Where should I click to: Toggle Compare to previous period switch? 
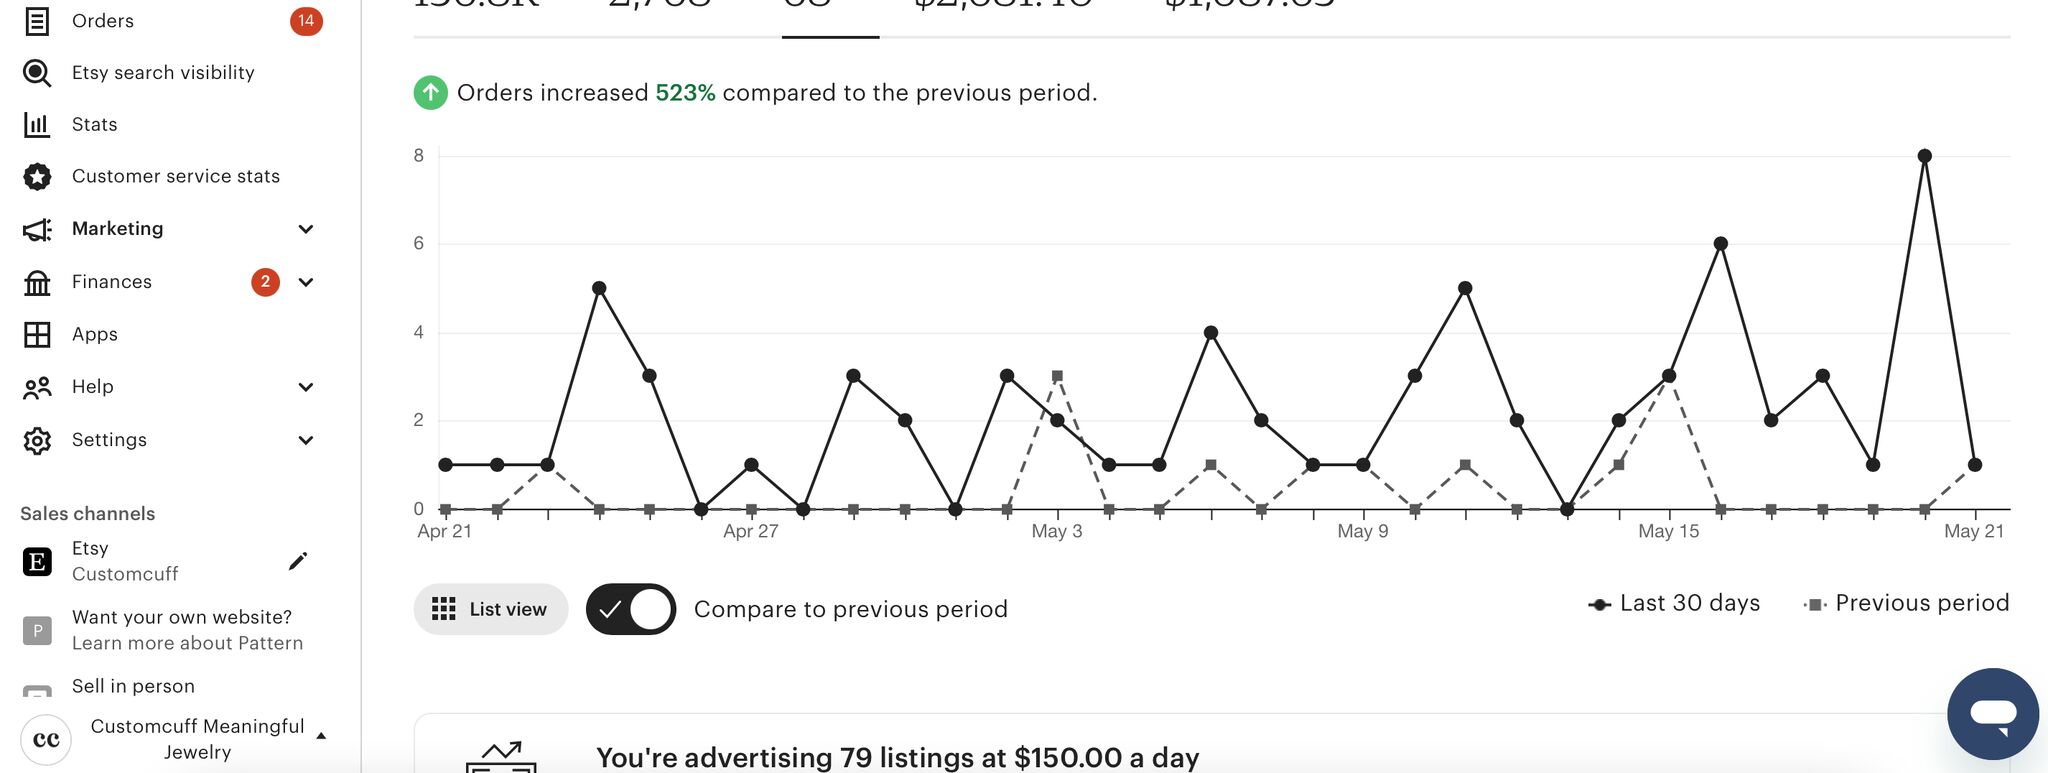(631, 609)
